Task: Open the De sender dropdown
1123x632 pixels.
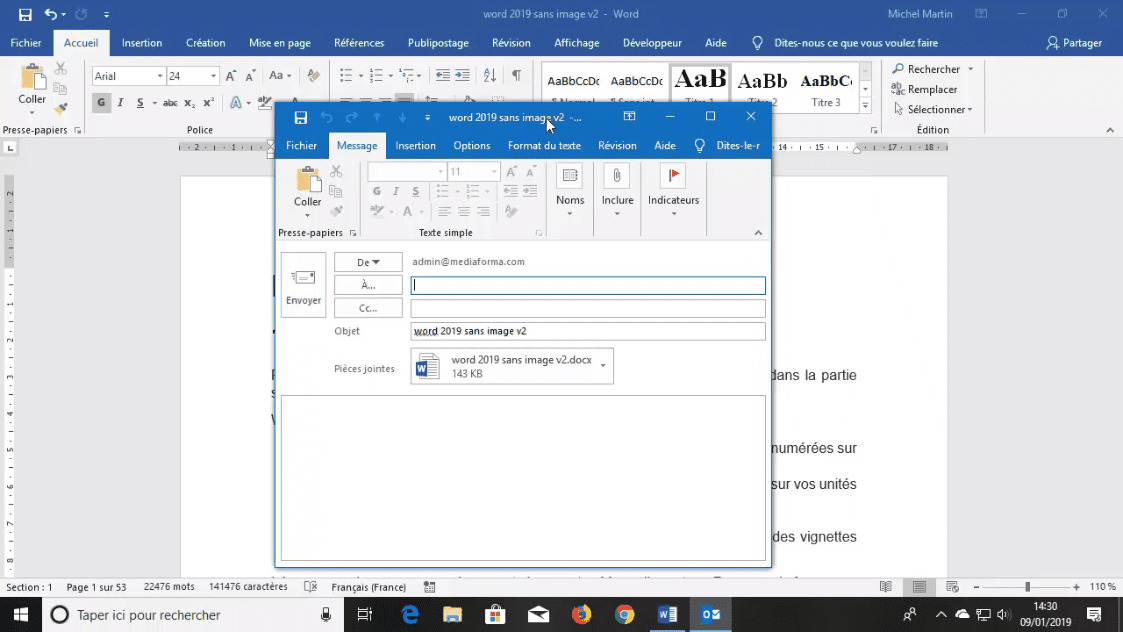Action: 367,261
